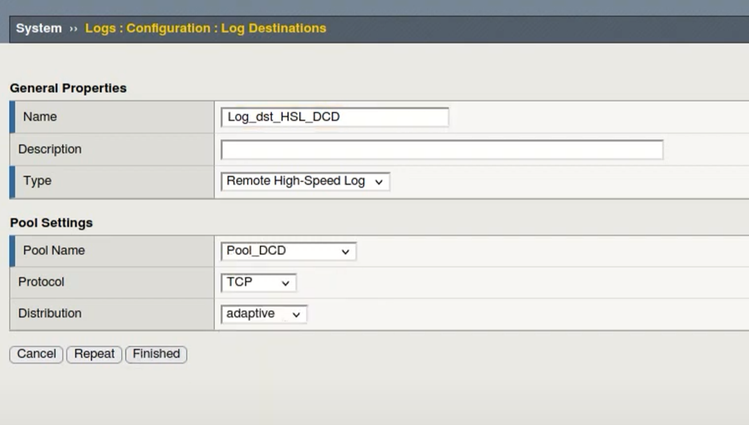Viewport: 749px width, 425px height.
Task: Open the Protocol dropdown set to TCP
Action: click(258, 283)
